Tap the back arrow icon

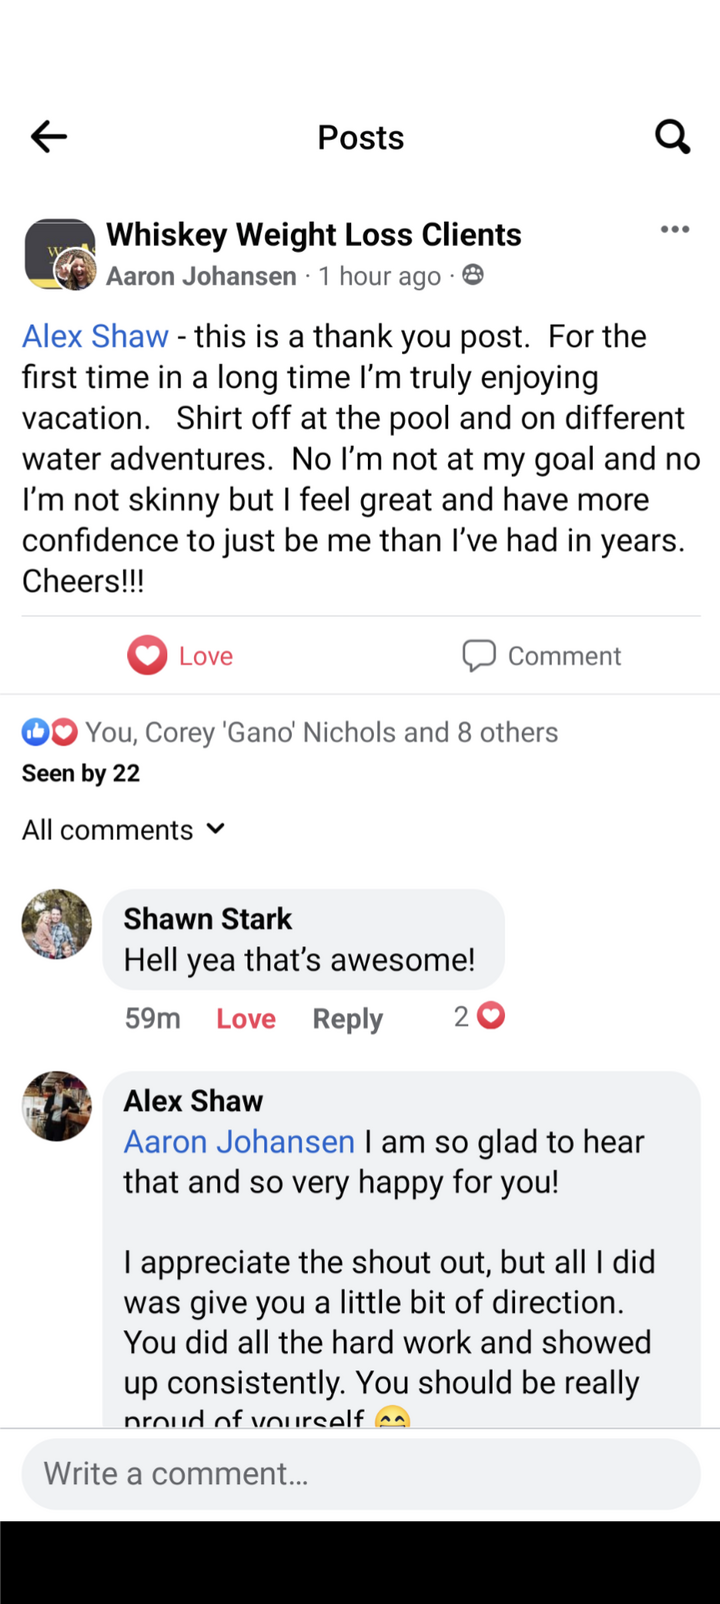coord(48,137)
